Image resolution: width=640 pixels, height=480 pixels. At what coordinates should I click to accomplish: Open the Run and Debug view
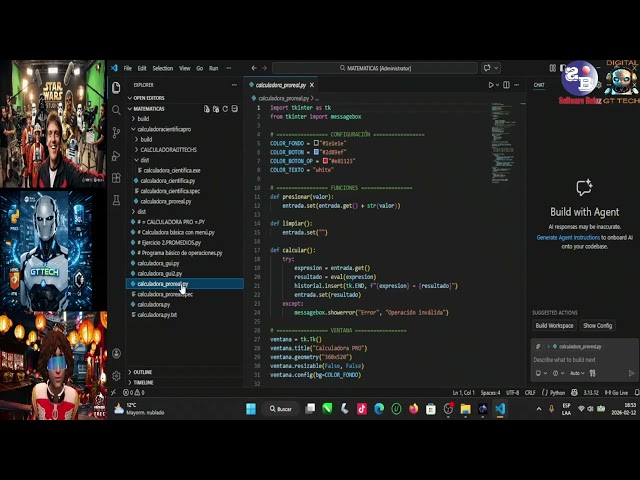(116, 156)
